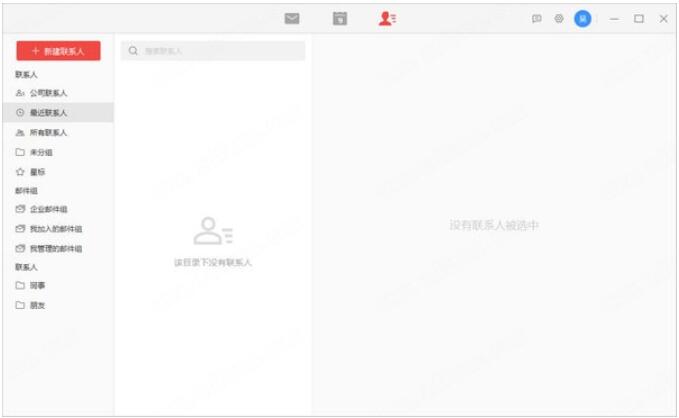The height and width of the screenshot is (418, 679).
Task: Open the message feedback icon
Action: coord(537,19)
